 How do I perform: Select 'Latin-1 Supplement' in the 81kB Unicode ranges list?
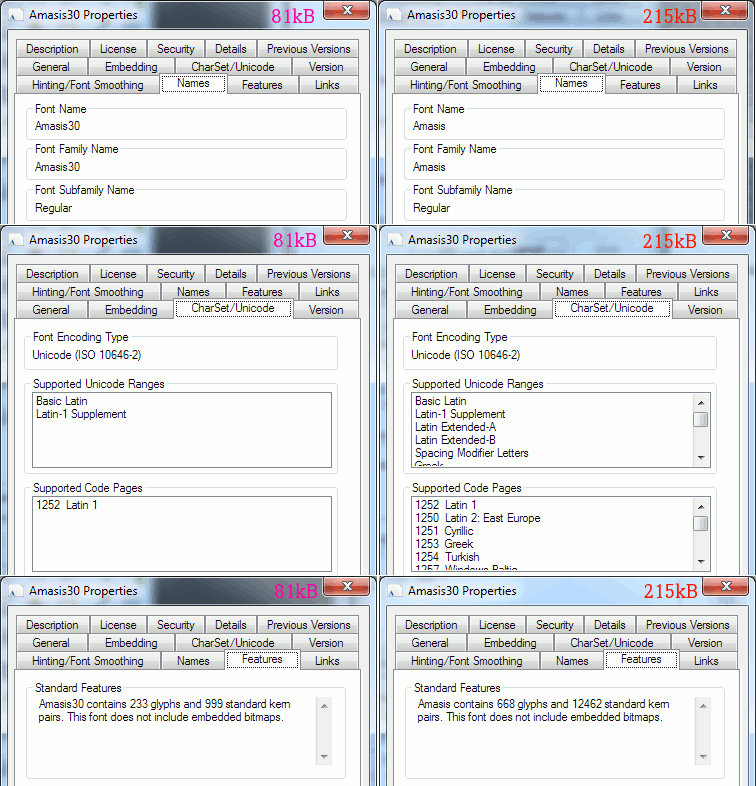tap(81, 414)
